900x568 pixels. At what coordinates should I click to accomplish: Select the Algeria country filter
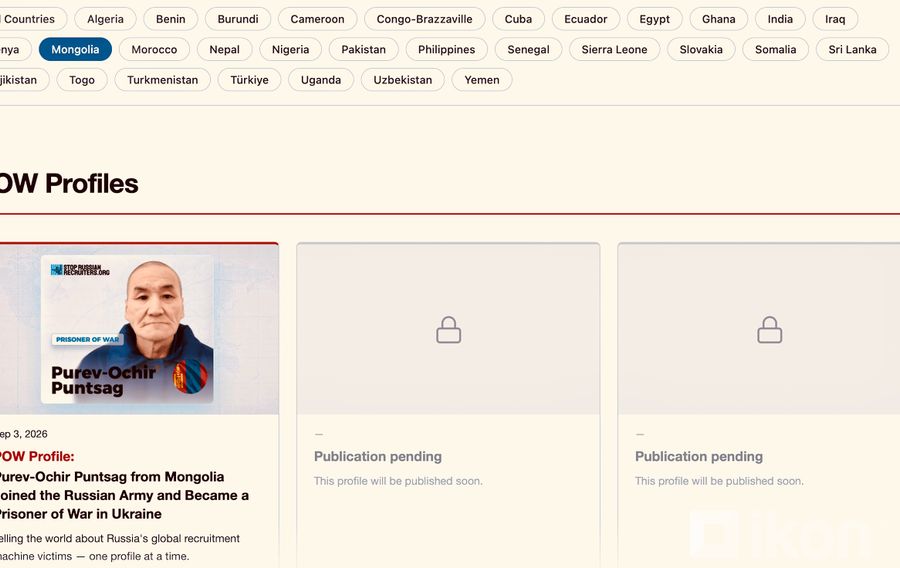pos(105,19)
